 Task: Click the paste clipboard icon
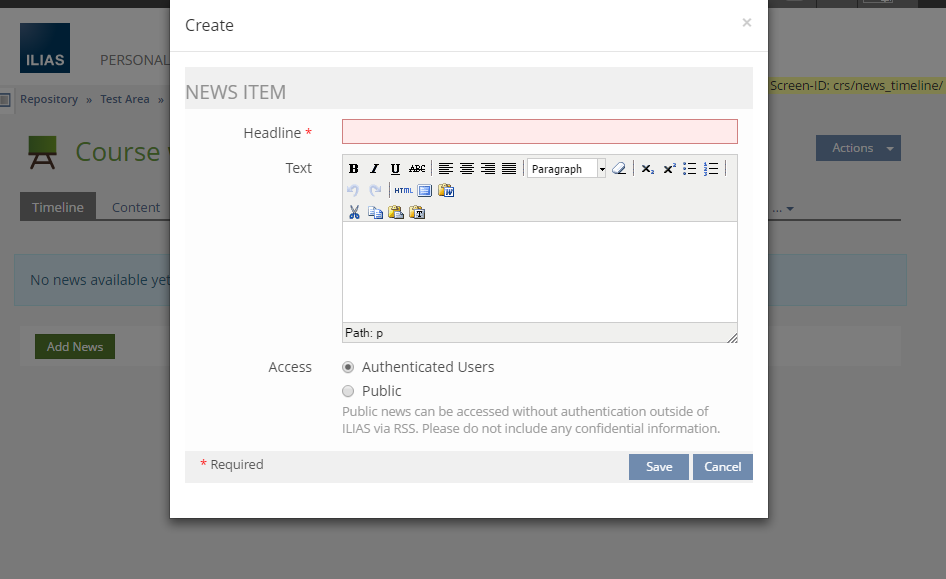point(396,212)
